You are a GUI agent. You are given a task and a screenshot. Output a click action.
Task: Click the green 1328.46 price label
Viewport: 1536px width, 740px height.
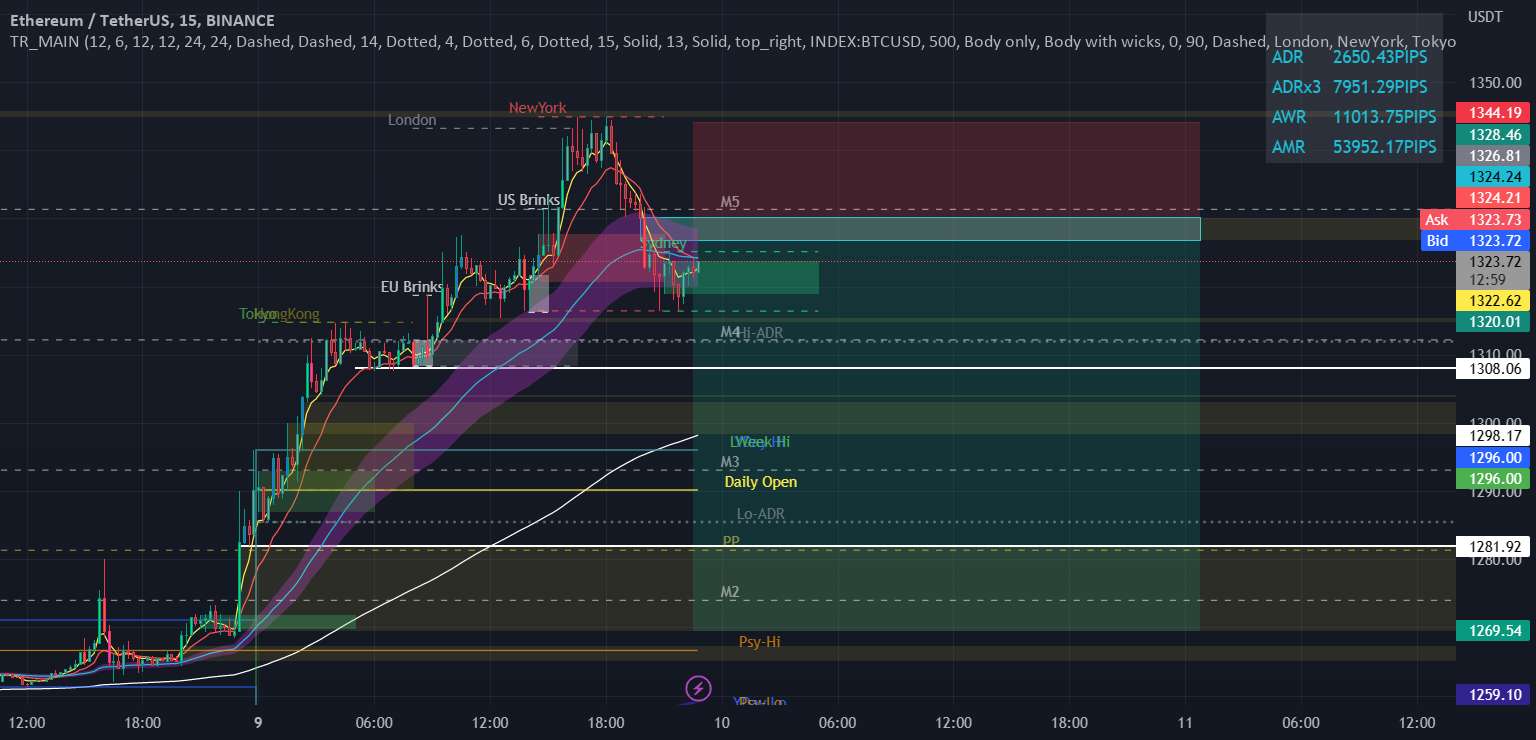click(x=1493, y=134)
